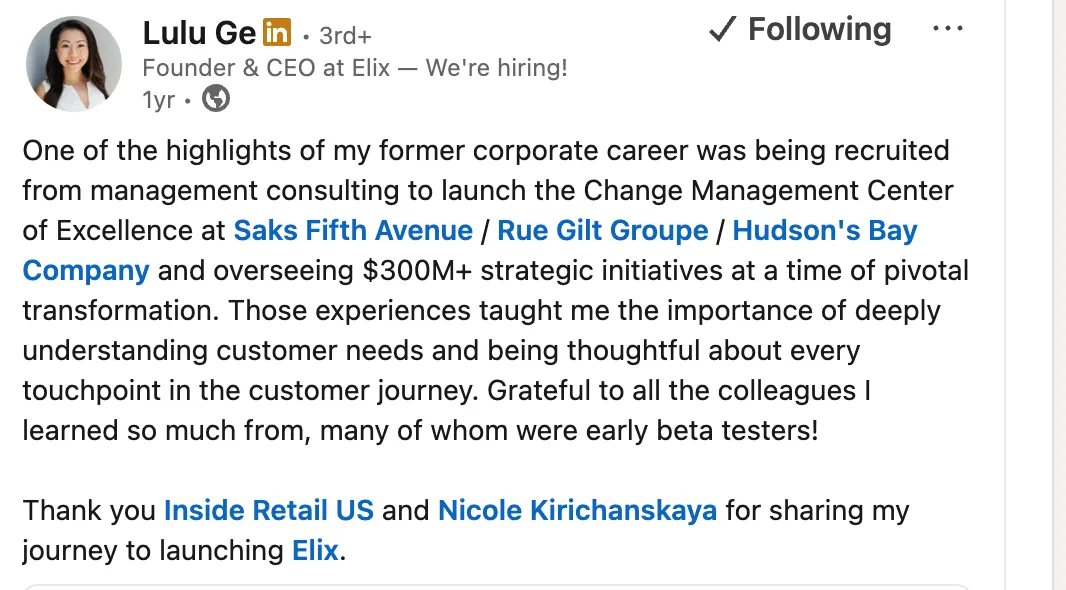Click the LinkedIn badge next to Lulu Ge
This screenshot has height=590, width=1066.
(x=277, y=33)
